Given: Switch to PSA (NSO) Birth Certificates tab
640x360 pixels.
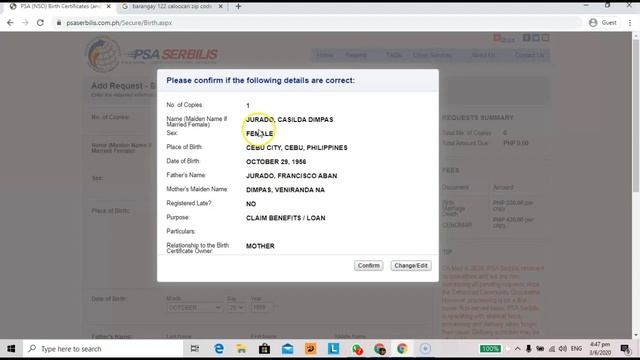Looking at the screenshot, I should pos(60,7).
